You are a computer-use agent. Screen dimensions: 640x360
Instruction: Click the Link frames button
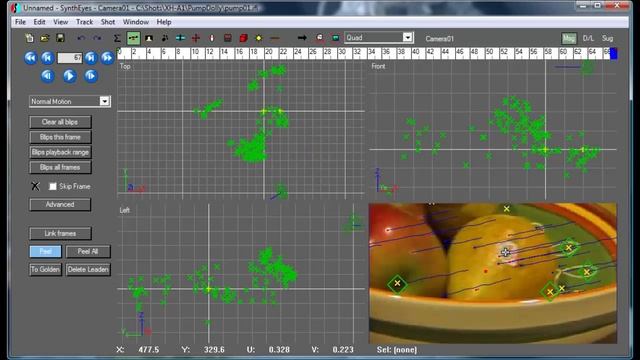tap(60, 233)
